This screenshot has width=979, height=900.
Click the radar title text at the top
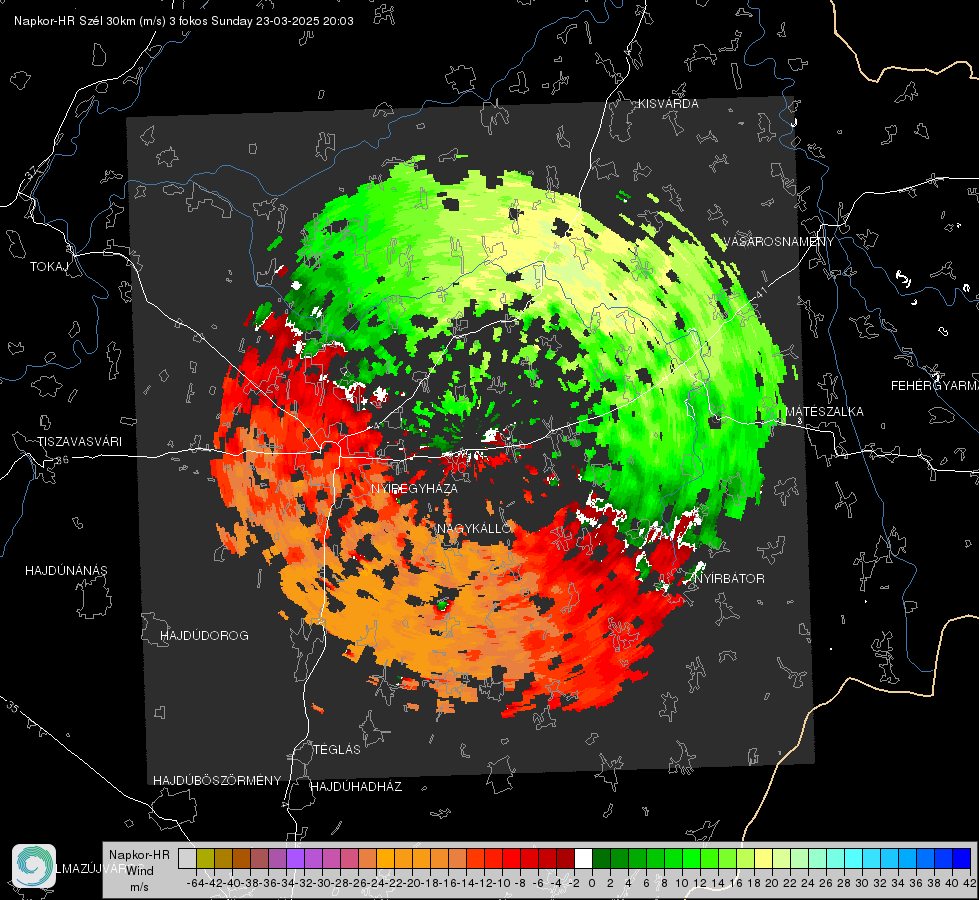tap(184, 21)
